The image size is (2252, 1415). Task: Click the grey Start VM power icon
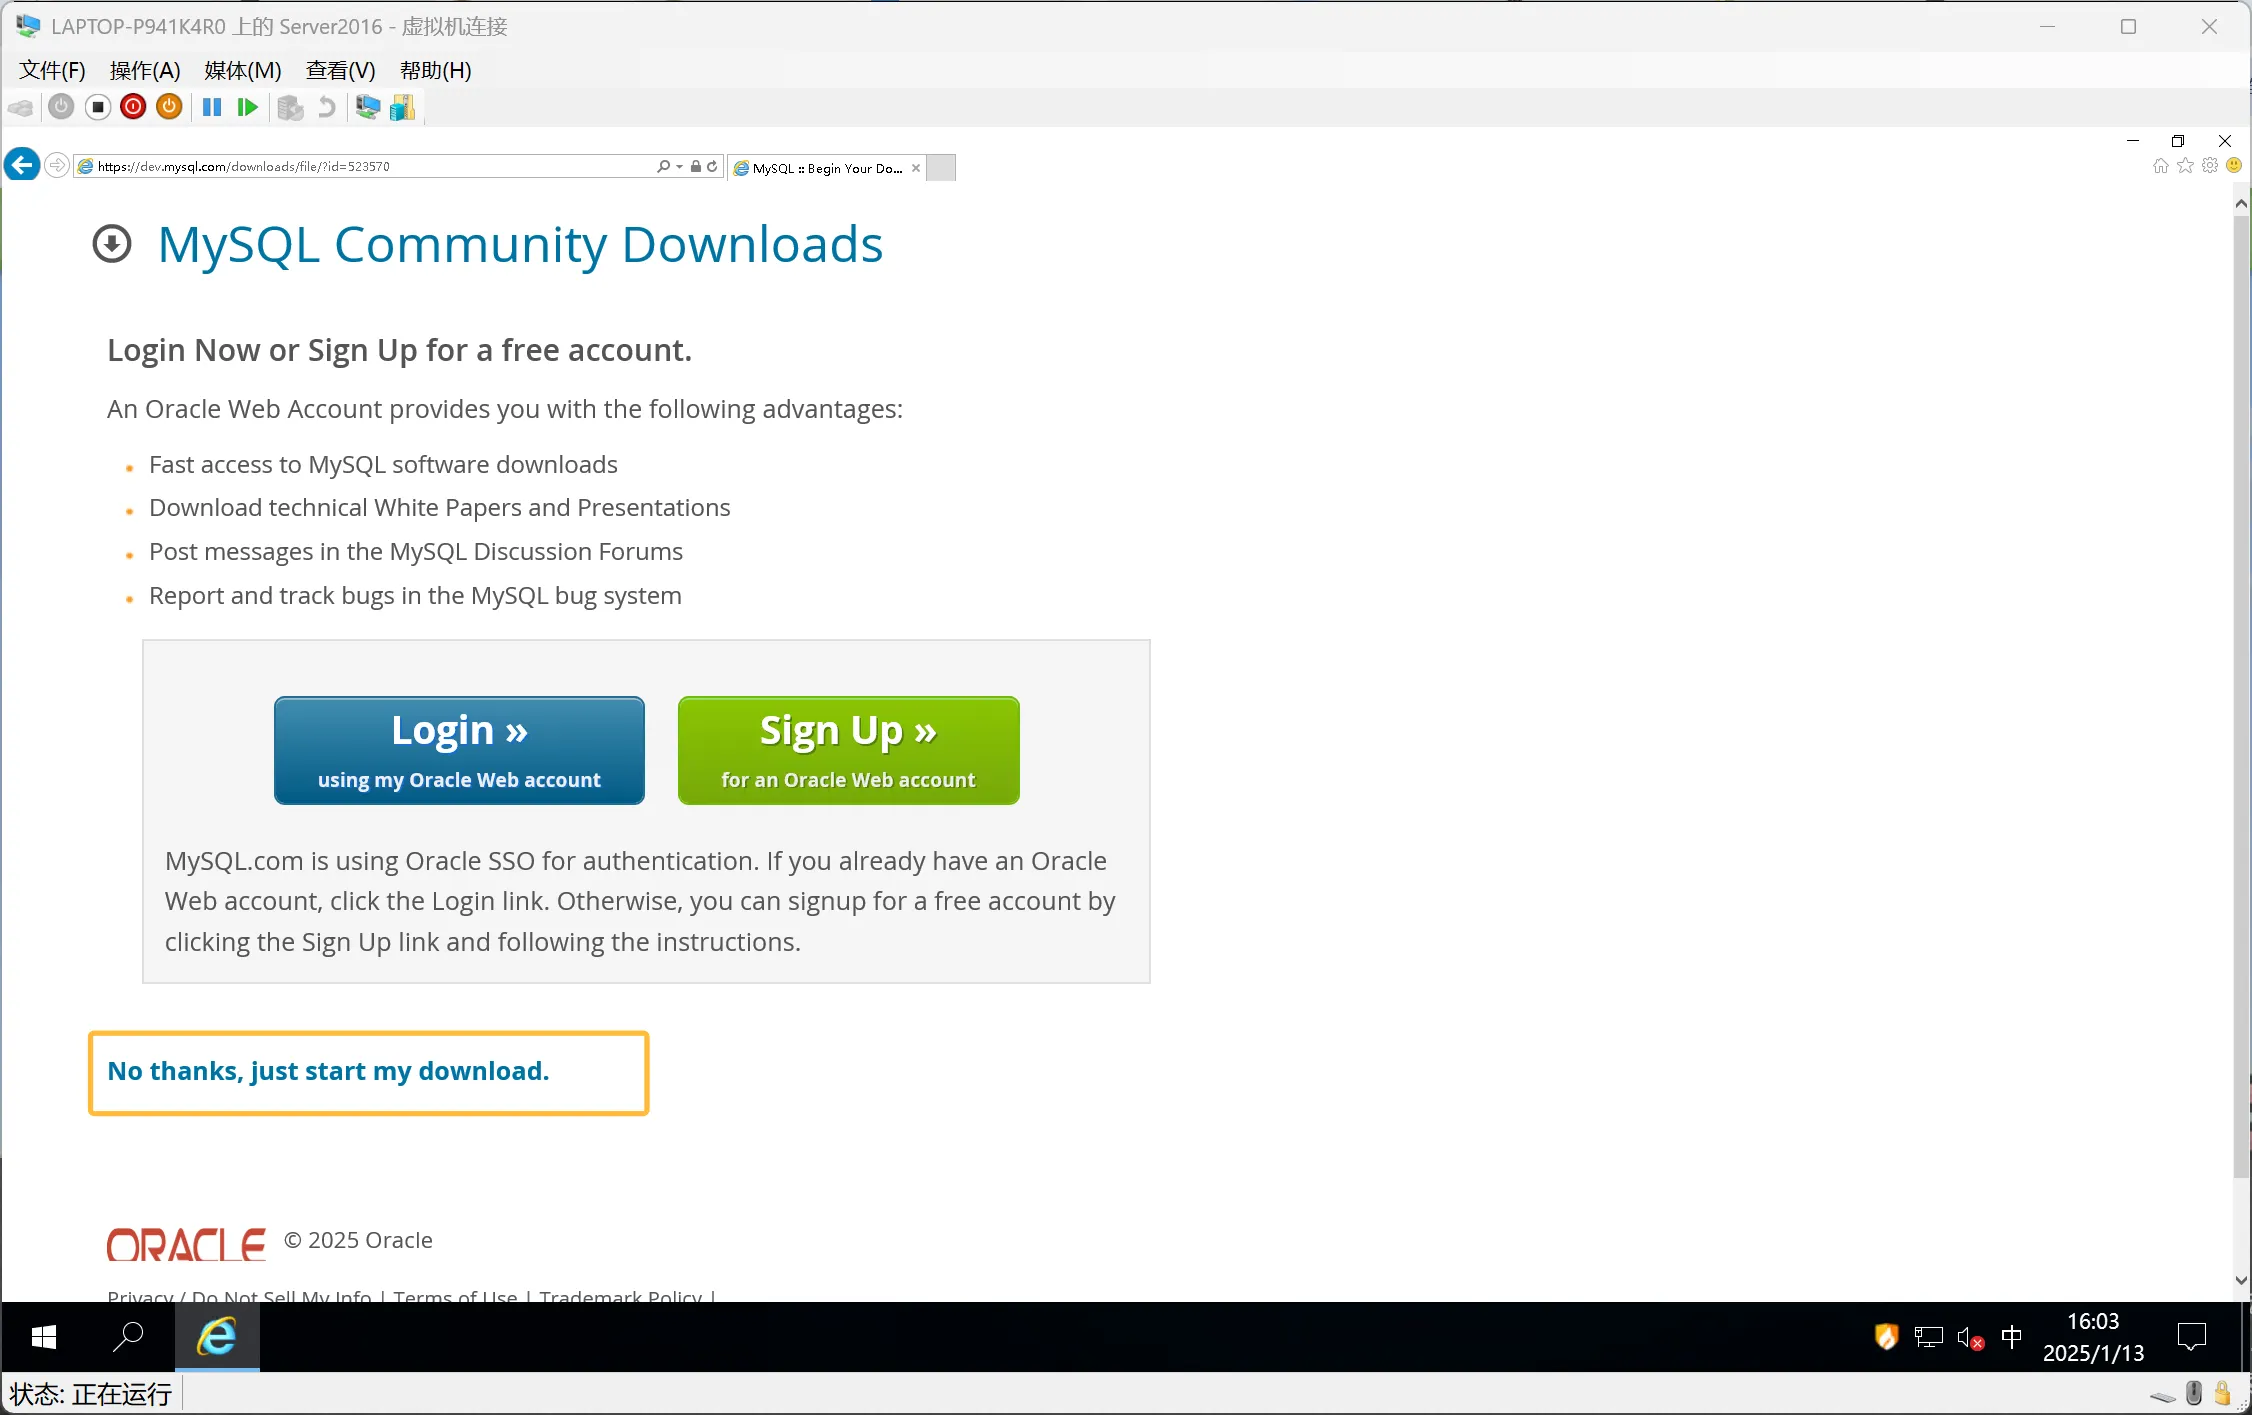click(61, 107)
